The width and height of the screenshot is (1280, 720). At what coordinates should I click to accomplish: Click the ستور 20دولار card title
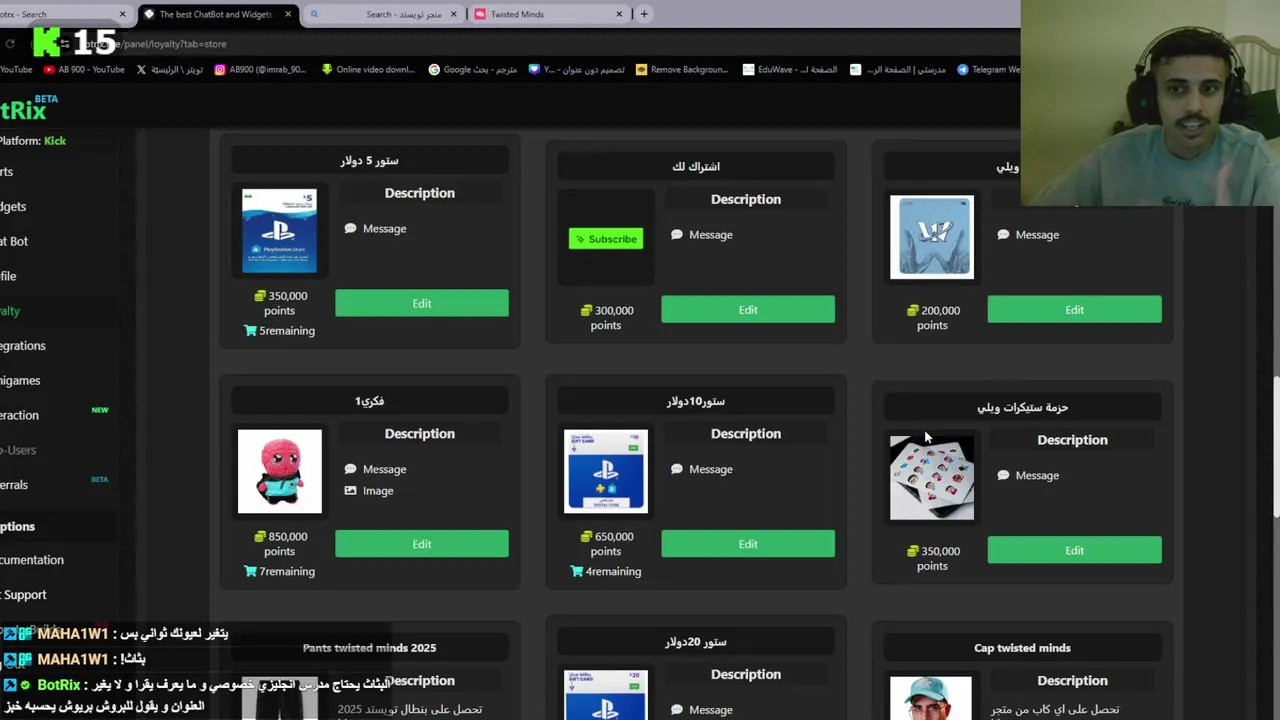pyautogui.click(x=696, y=641)
